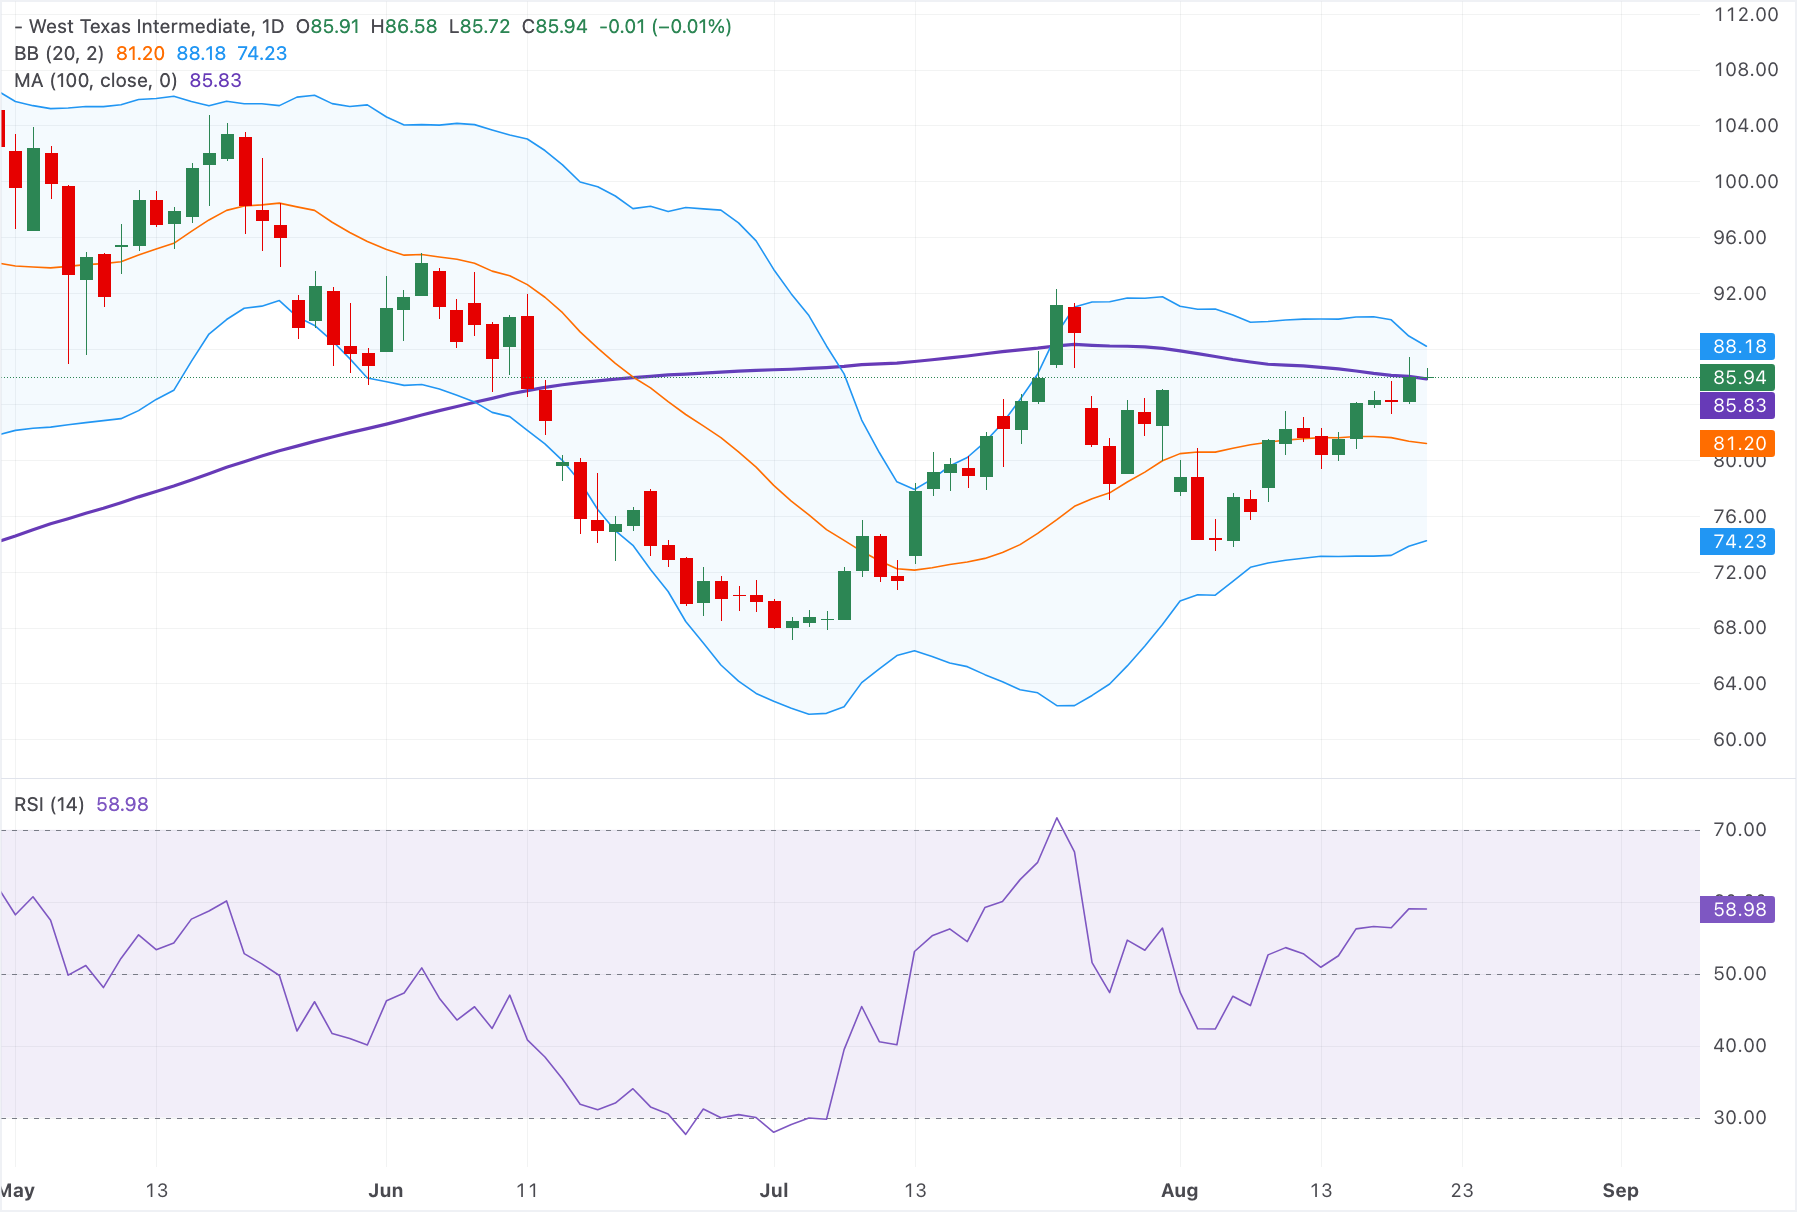Click the H86.58 high value in header
1797x1223 pixels.
pyautogui.click(x=404, y=27)
